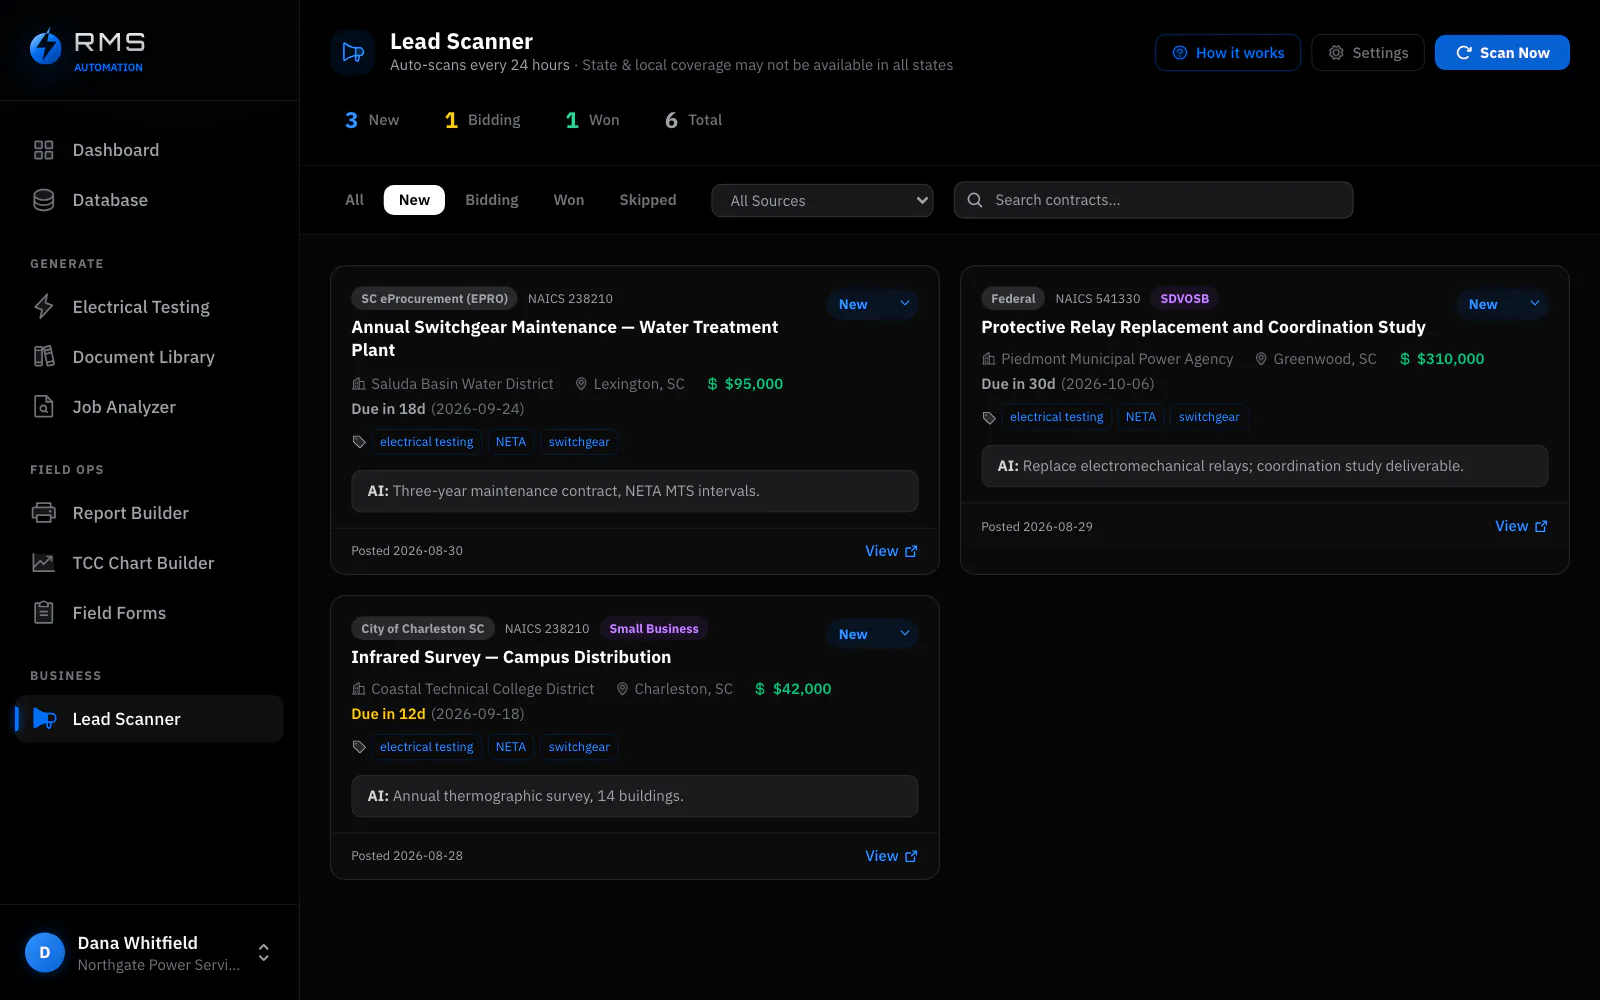Click the Scan Now button

coord(1502,53)
